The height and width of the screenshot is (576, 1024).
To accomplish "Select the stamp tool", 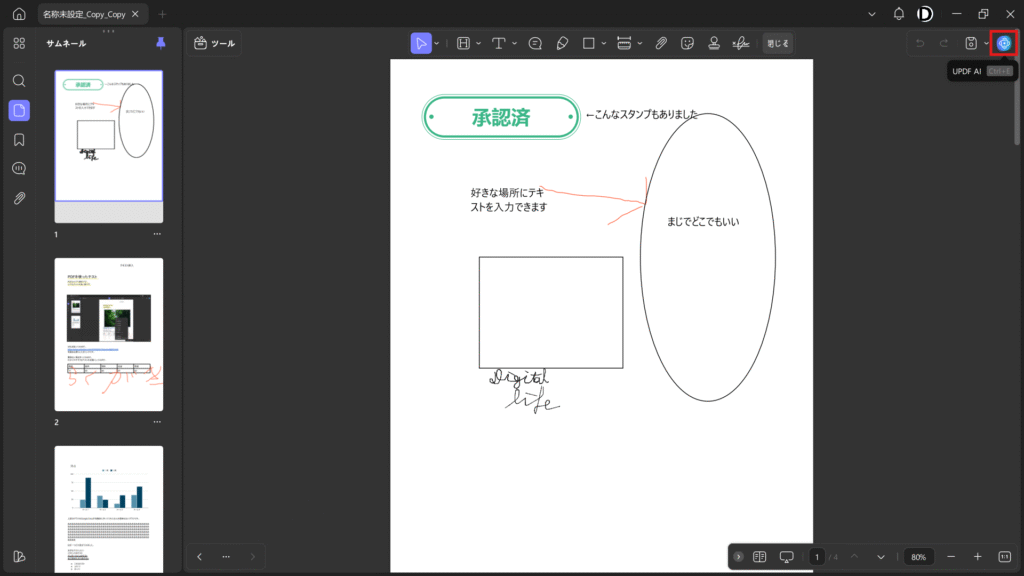I will [x=714, y=43].
